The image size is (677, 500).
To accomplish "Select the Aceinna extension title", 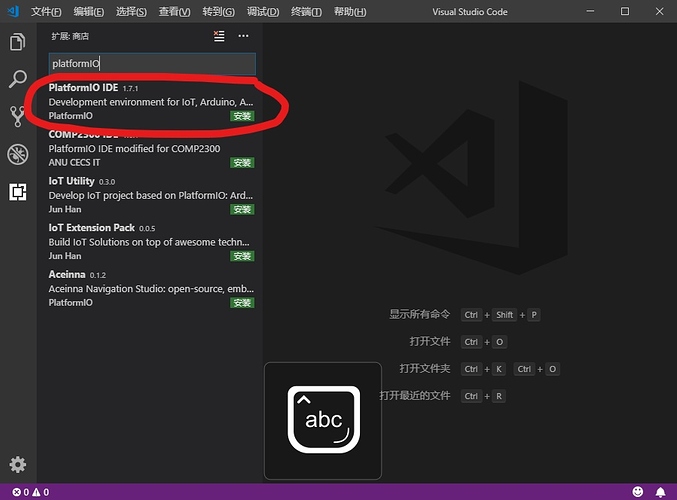I will tap(67, 274).
